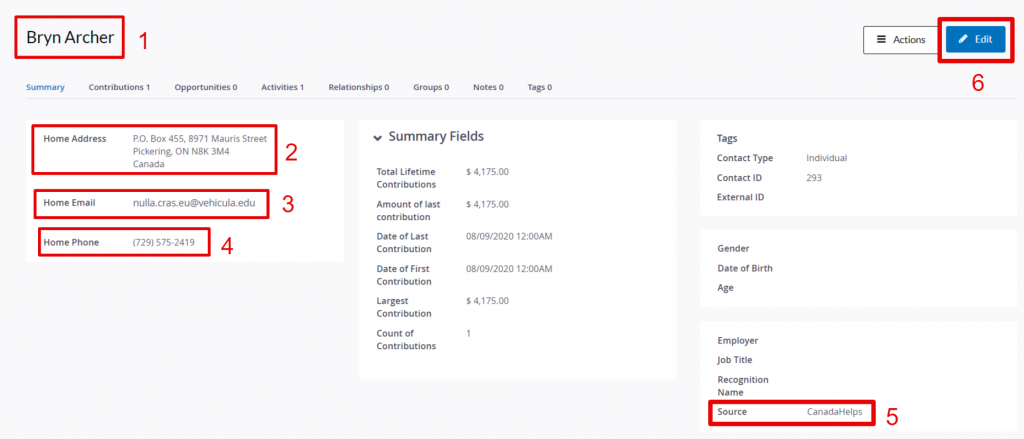Click the Summary Fields heading
1024x439 pixels.
click(x=436, y=137)
